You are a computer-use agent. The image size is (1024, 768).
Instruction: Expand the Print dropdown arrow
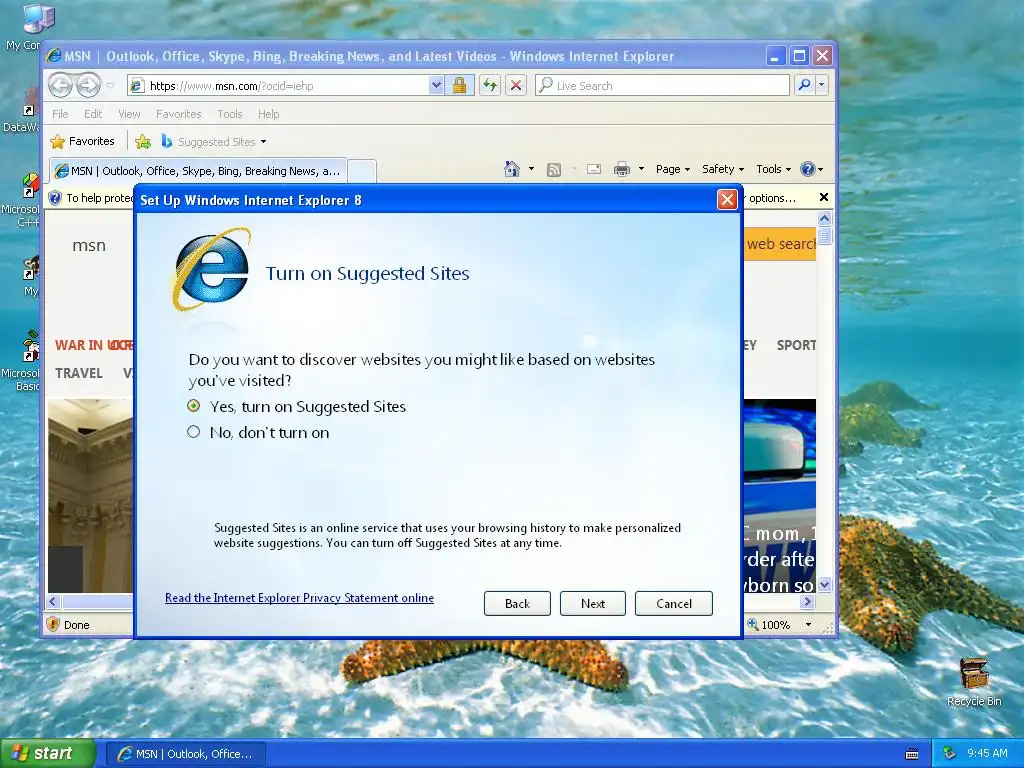641,169
